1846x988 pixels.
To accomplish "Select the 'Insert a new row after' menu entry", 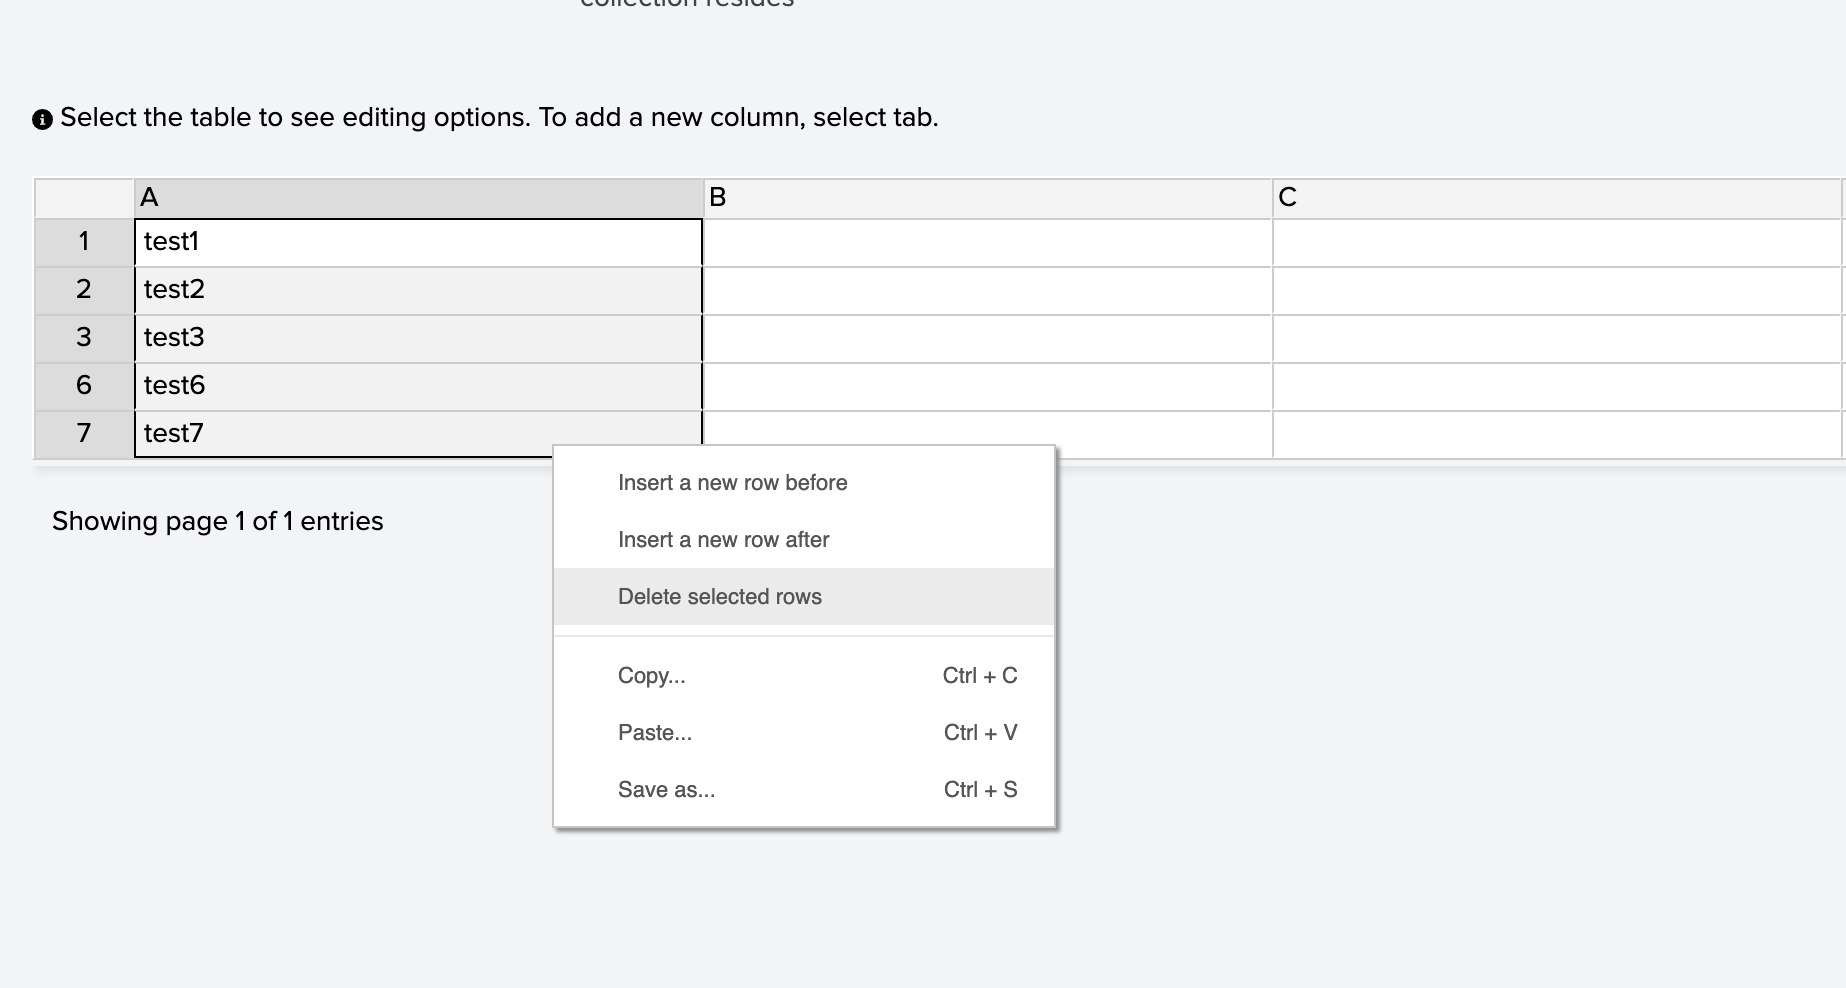I will click(723, 539).
